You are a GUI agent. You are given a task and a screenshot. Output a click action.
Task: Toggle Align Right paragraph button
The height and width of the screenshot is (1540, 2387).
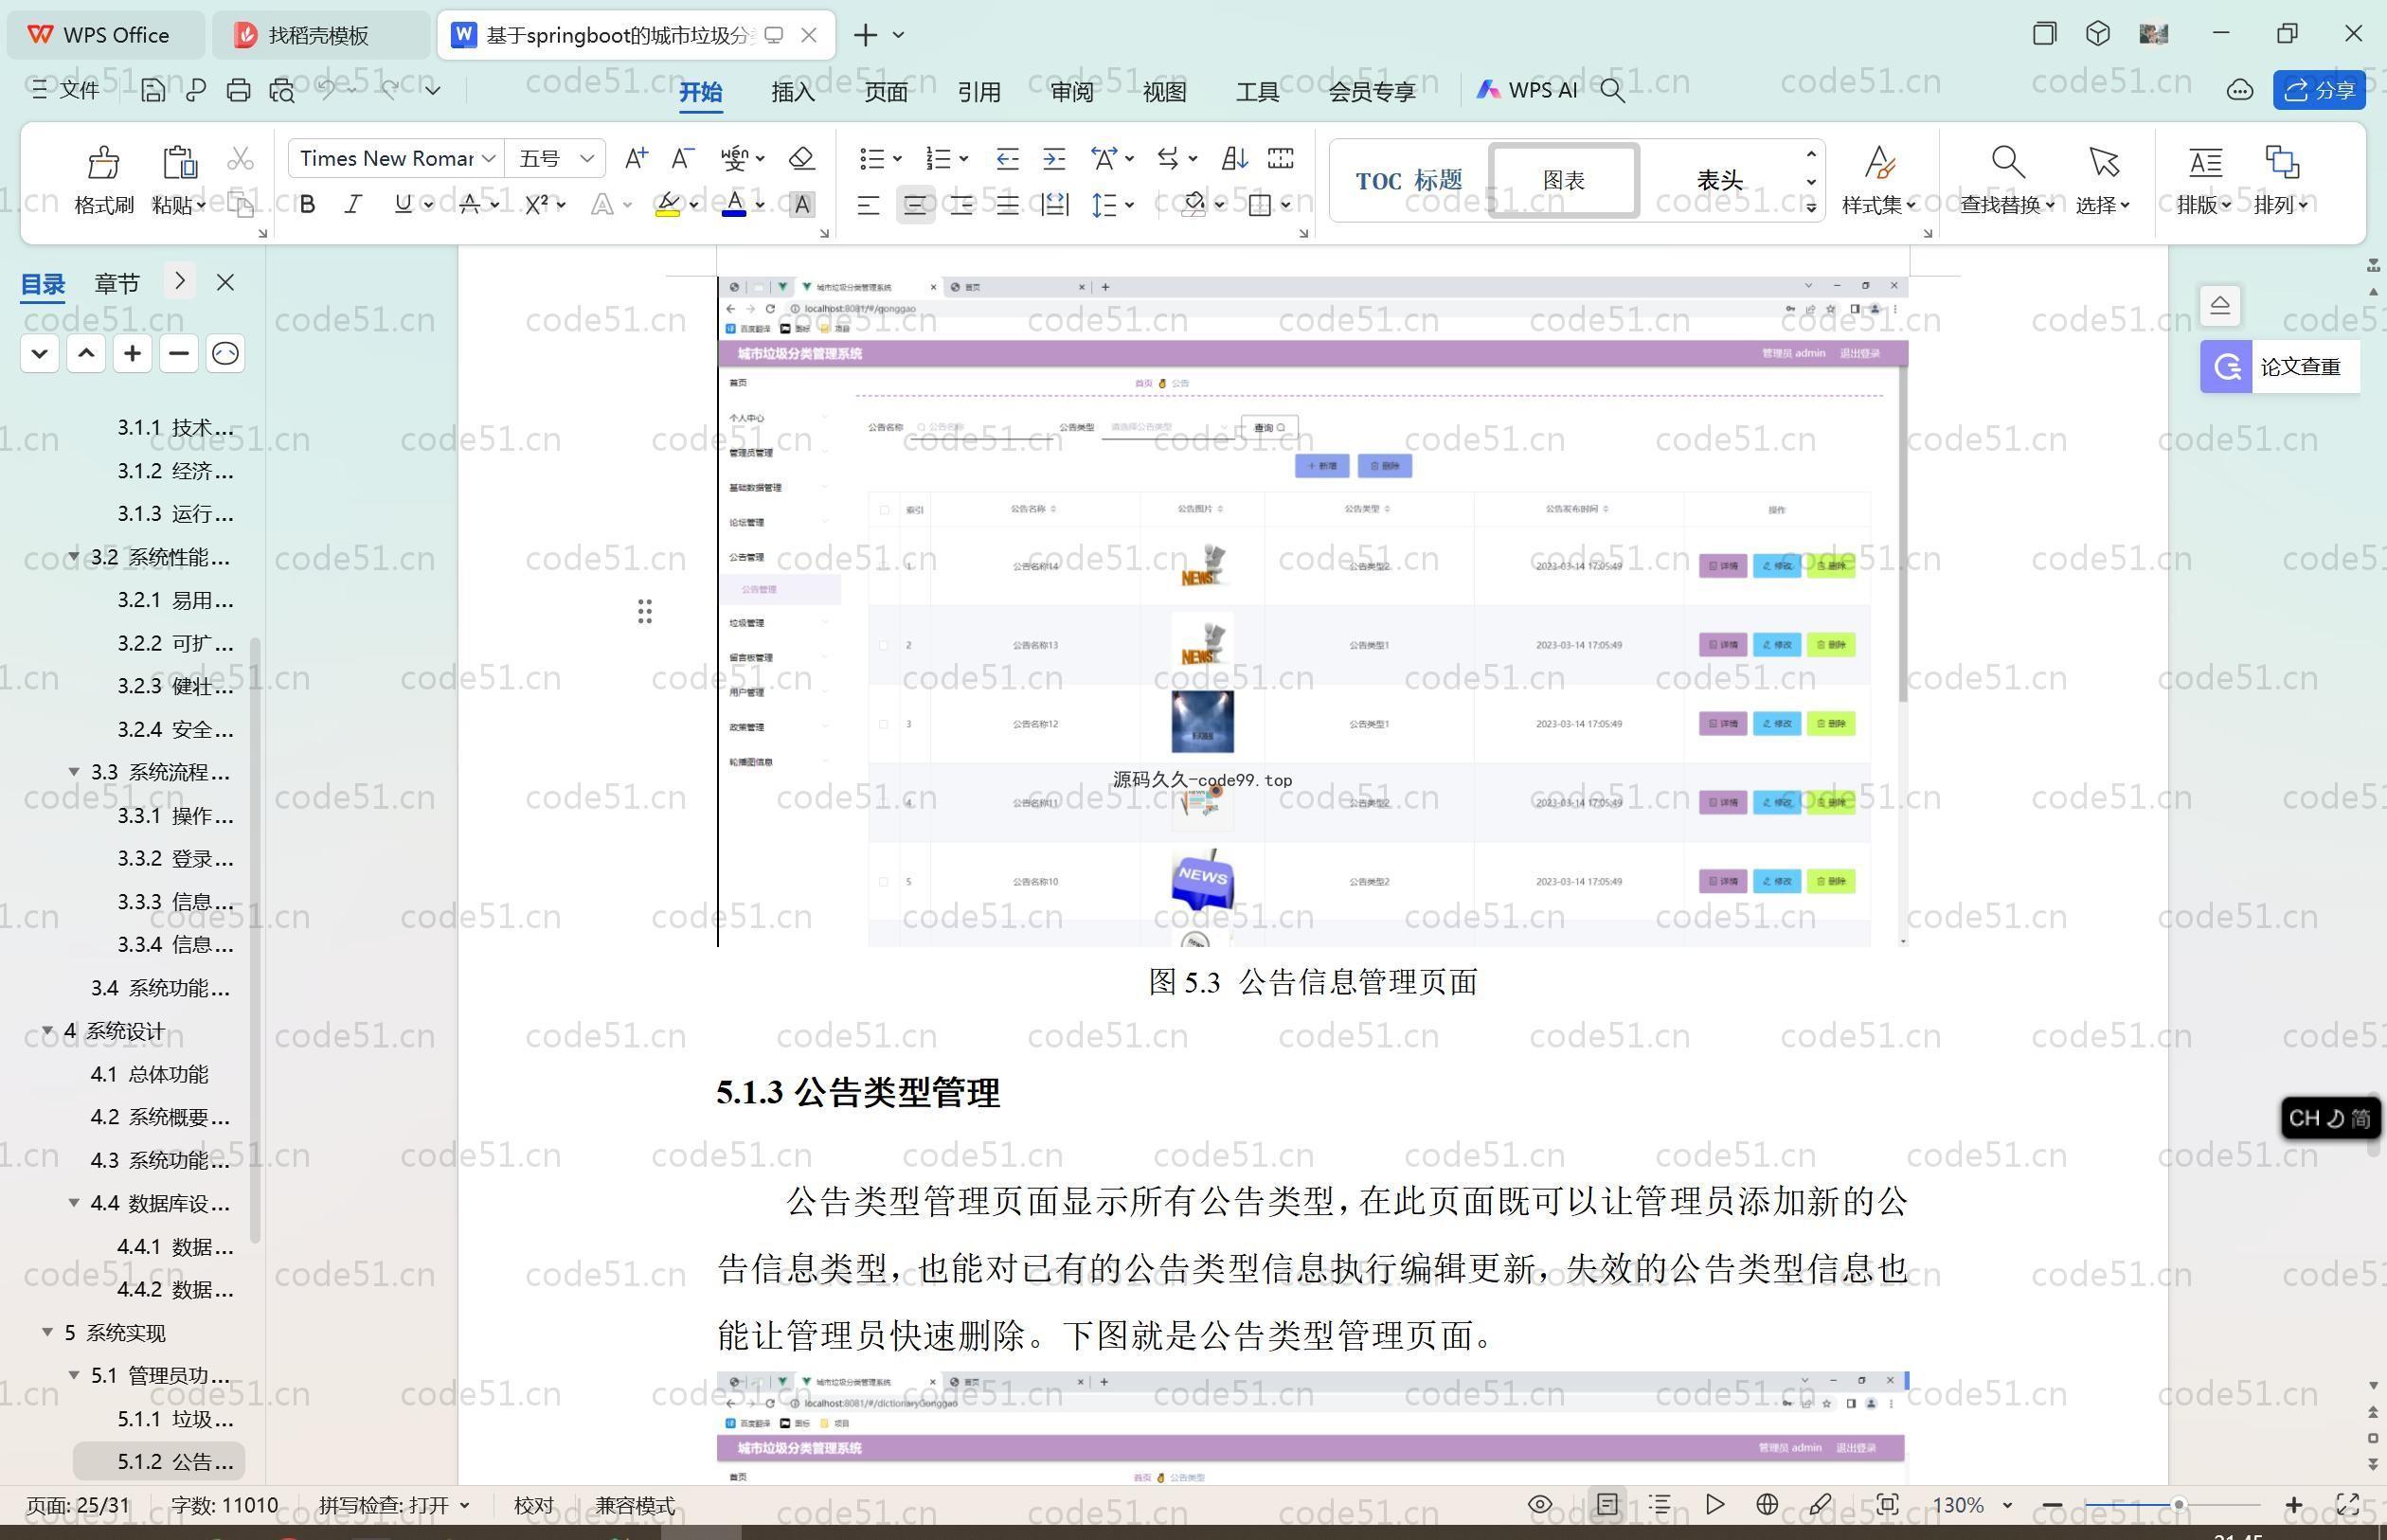[962, 205]
